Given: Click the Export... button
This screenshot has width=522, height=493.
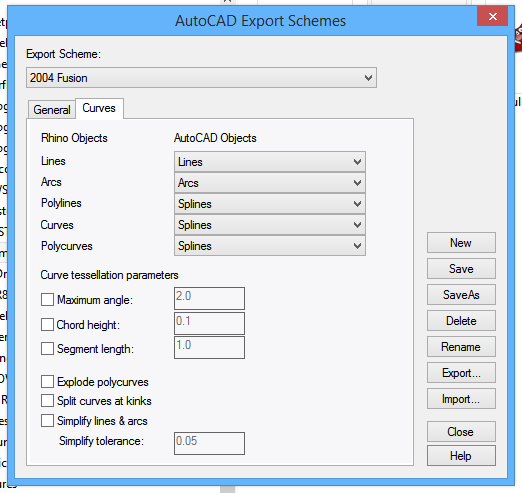Looking at the screenshot, I should (x=461, y=373).
